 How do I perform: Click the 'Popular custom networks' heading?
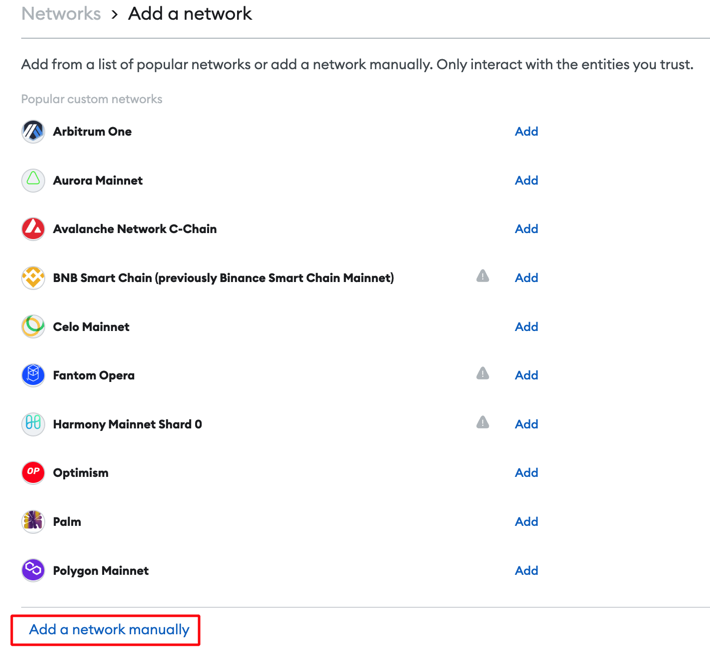[x=92, y=99]
